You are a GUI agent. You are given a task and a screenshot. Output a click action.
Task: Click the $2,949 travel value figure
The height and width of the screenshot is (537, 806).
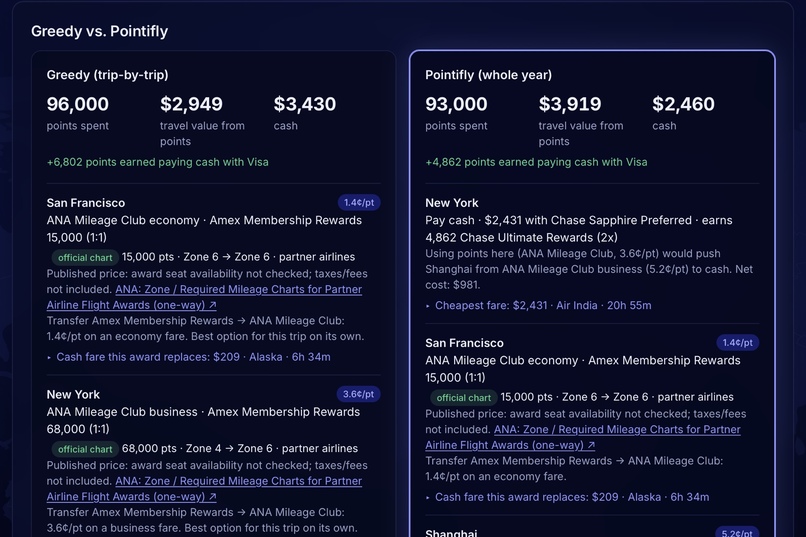click(191, 104)
